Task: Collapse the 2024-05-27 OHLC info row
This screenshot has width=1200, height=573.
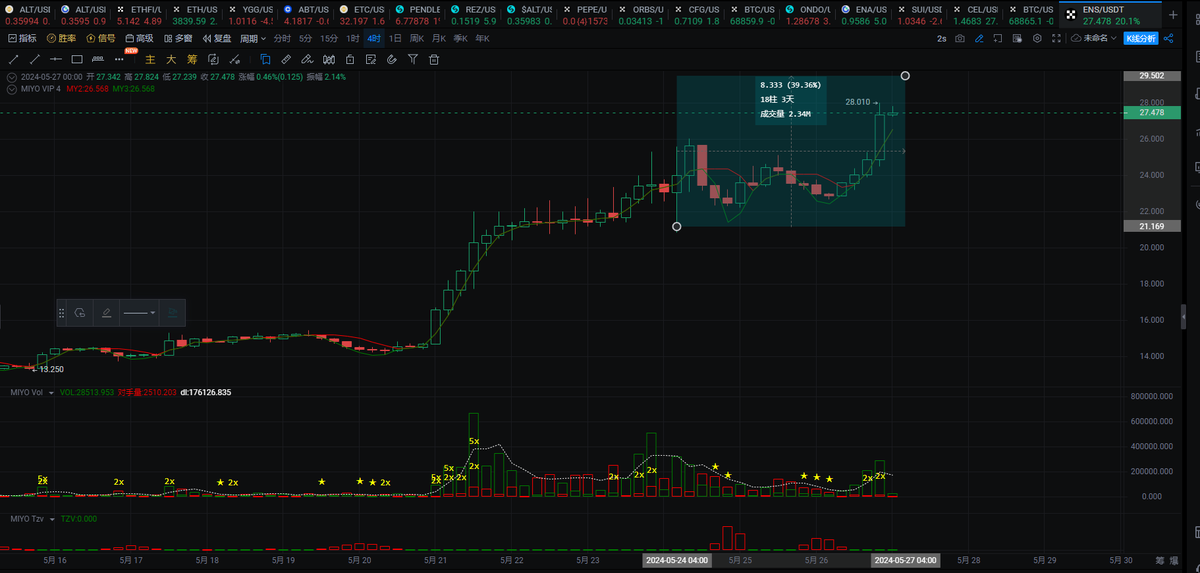Action: click(x=11, y=77)
